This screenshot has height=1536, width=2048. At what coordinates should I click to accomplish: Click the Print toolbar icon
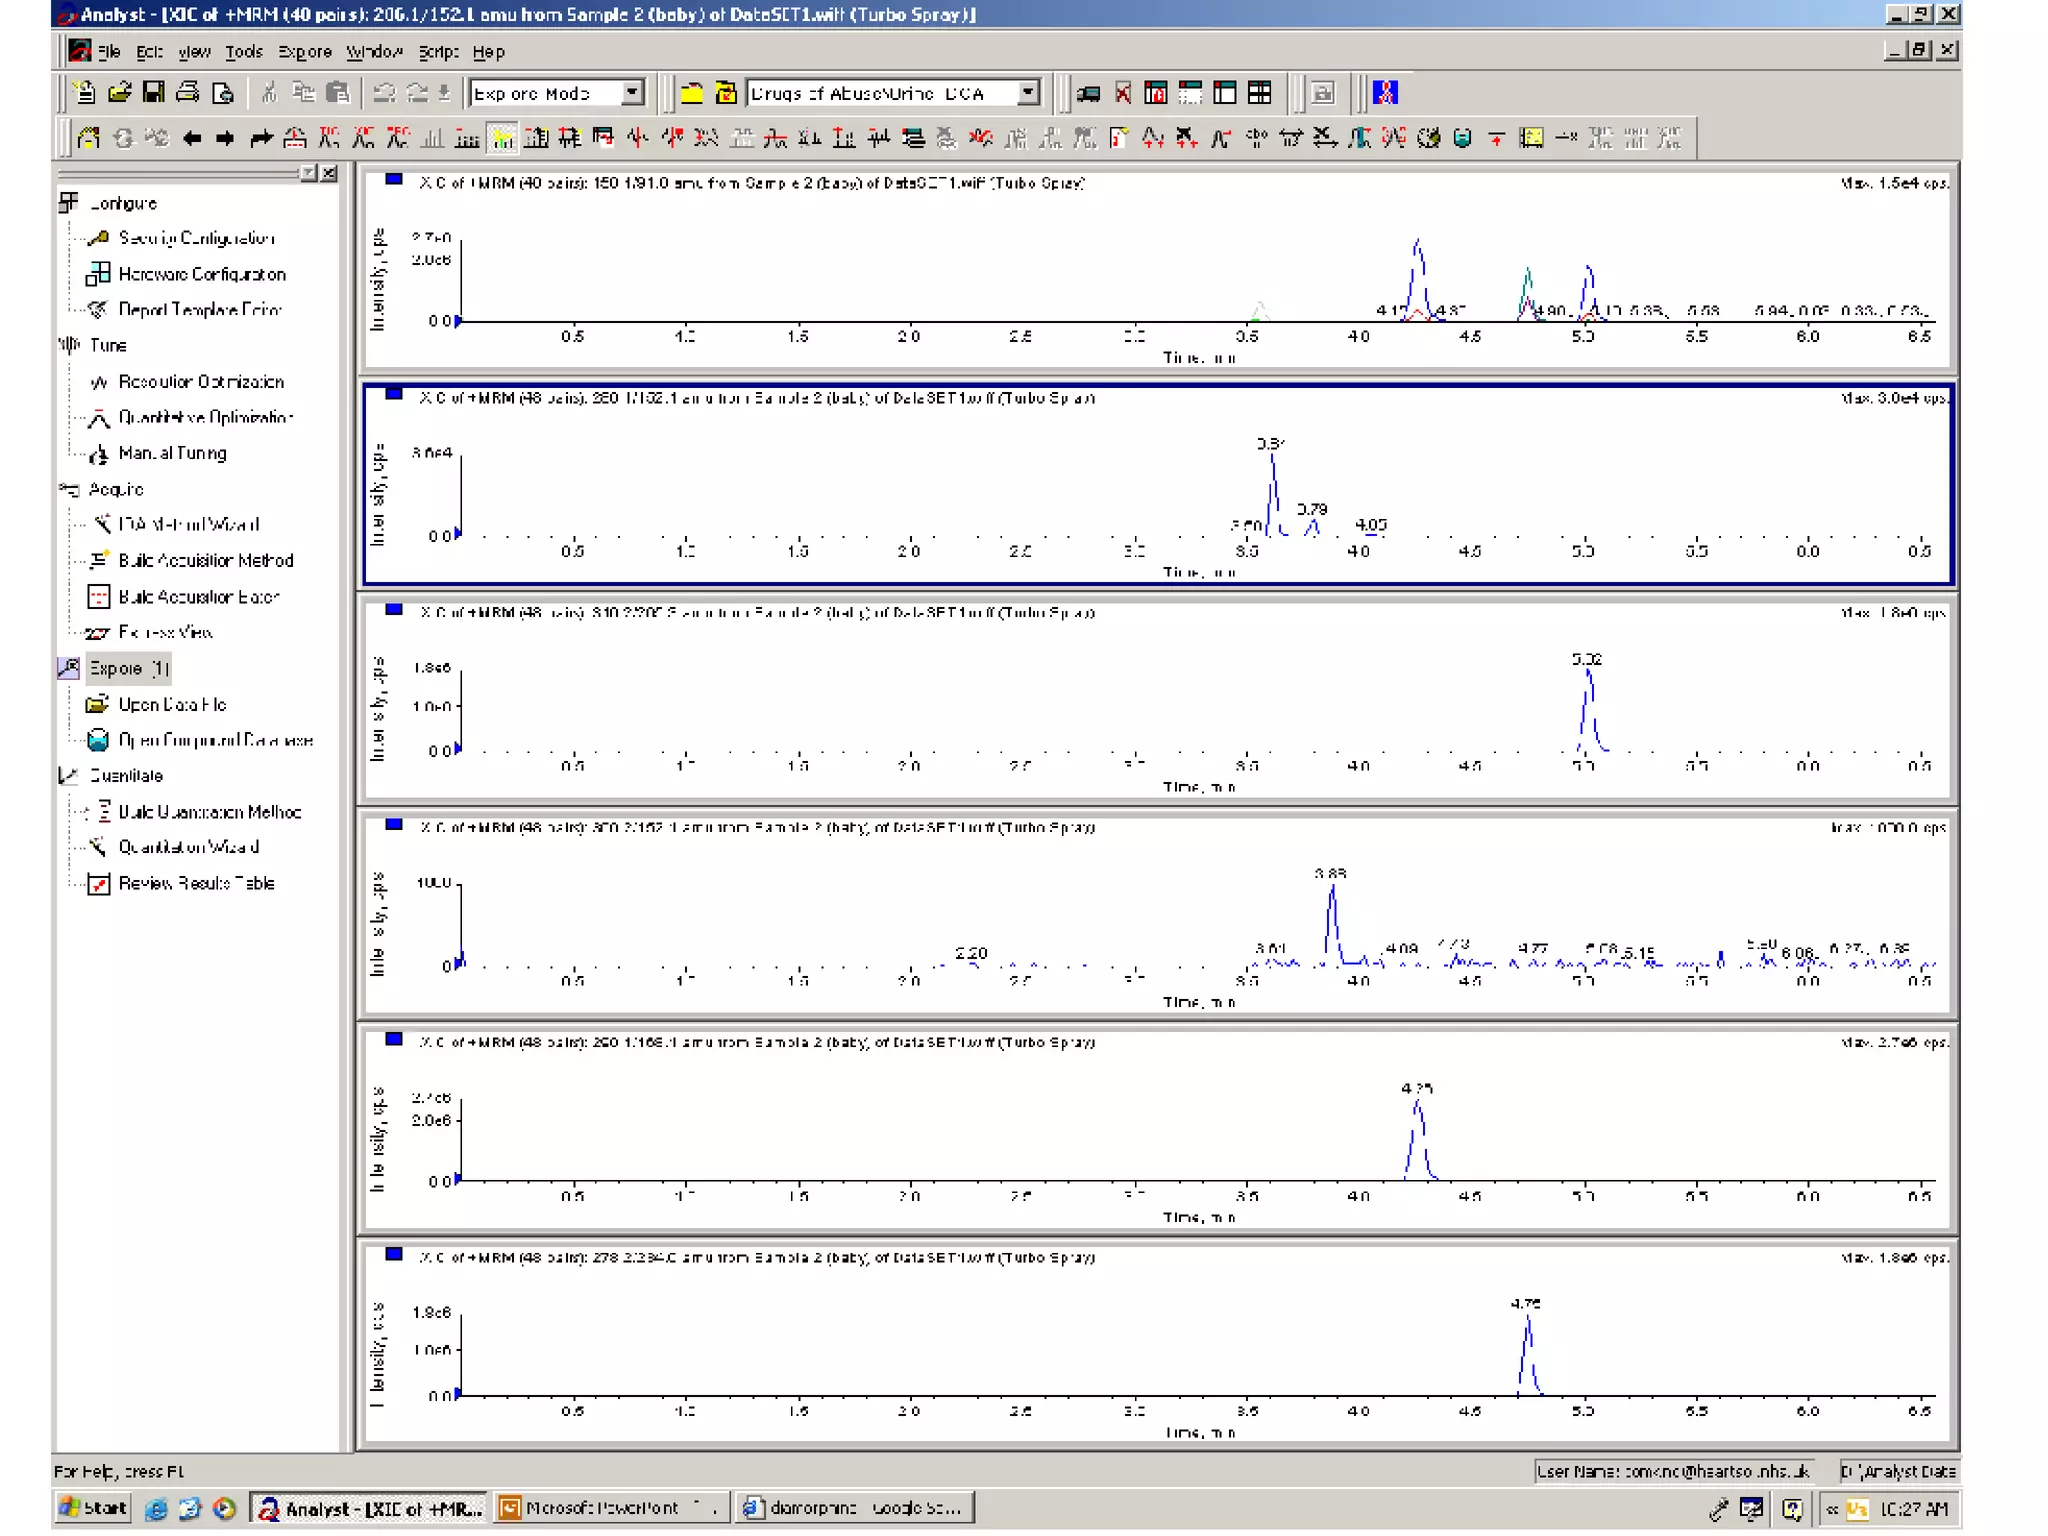click(187, 93)
